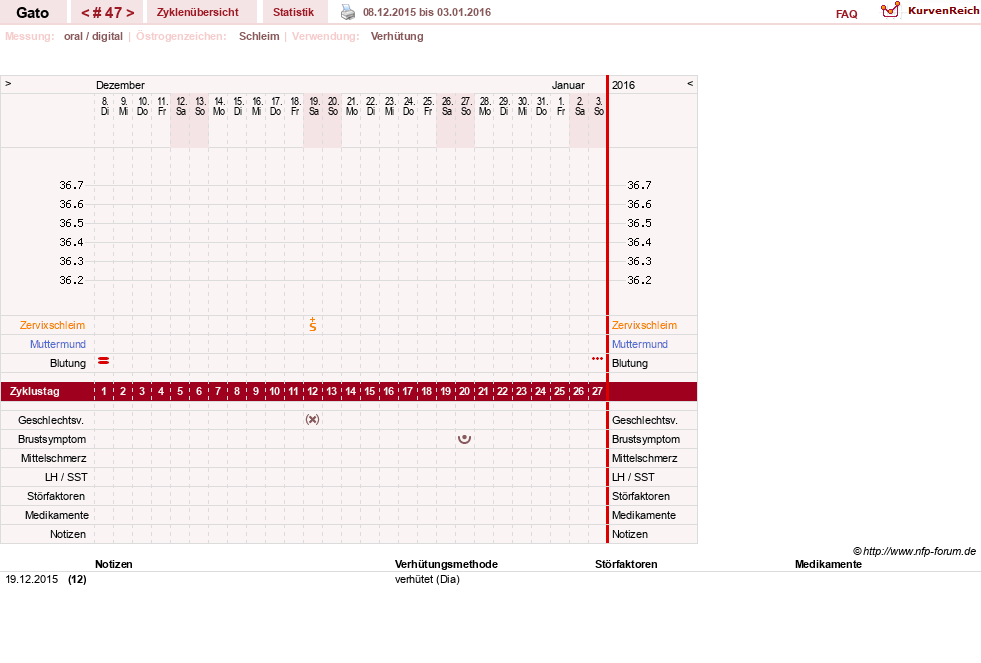The height and width of the screenshot is (663, 981).
Task: Open the Statistik tab
Action: tap(293, 13)
